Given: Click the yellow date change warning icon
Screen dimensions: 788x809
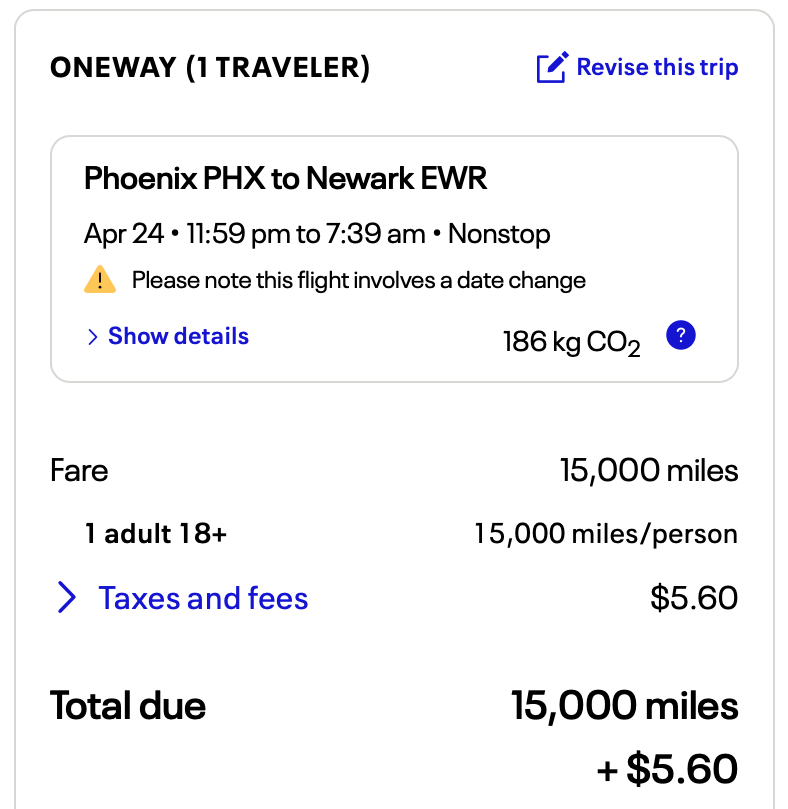Looking at the screenshot, I should pos(100,280).
